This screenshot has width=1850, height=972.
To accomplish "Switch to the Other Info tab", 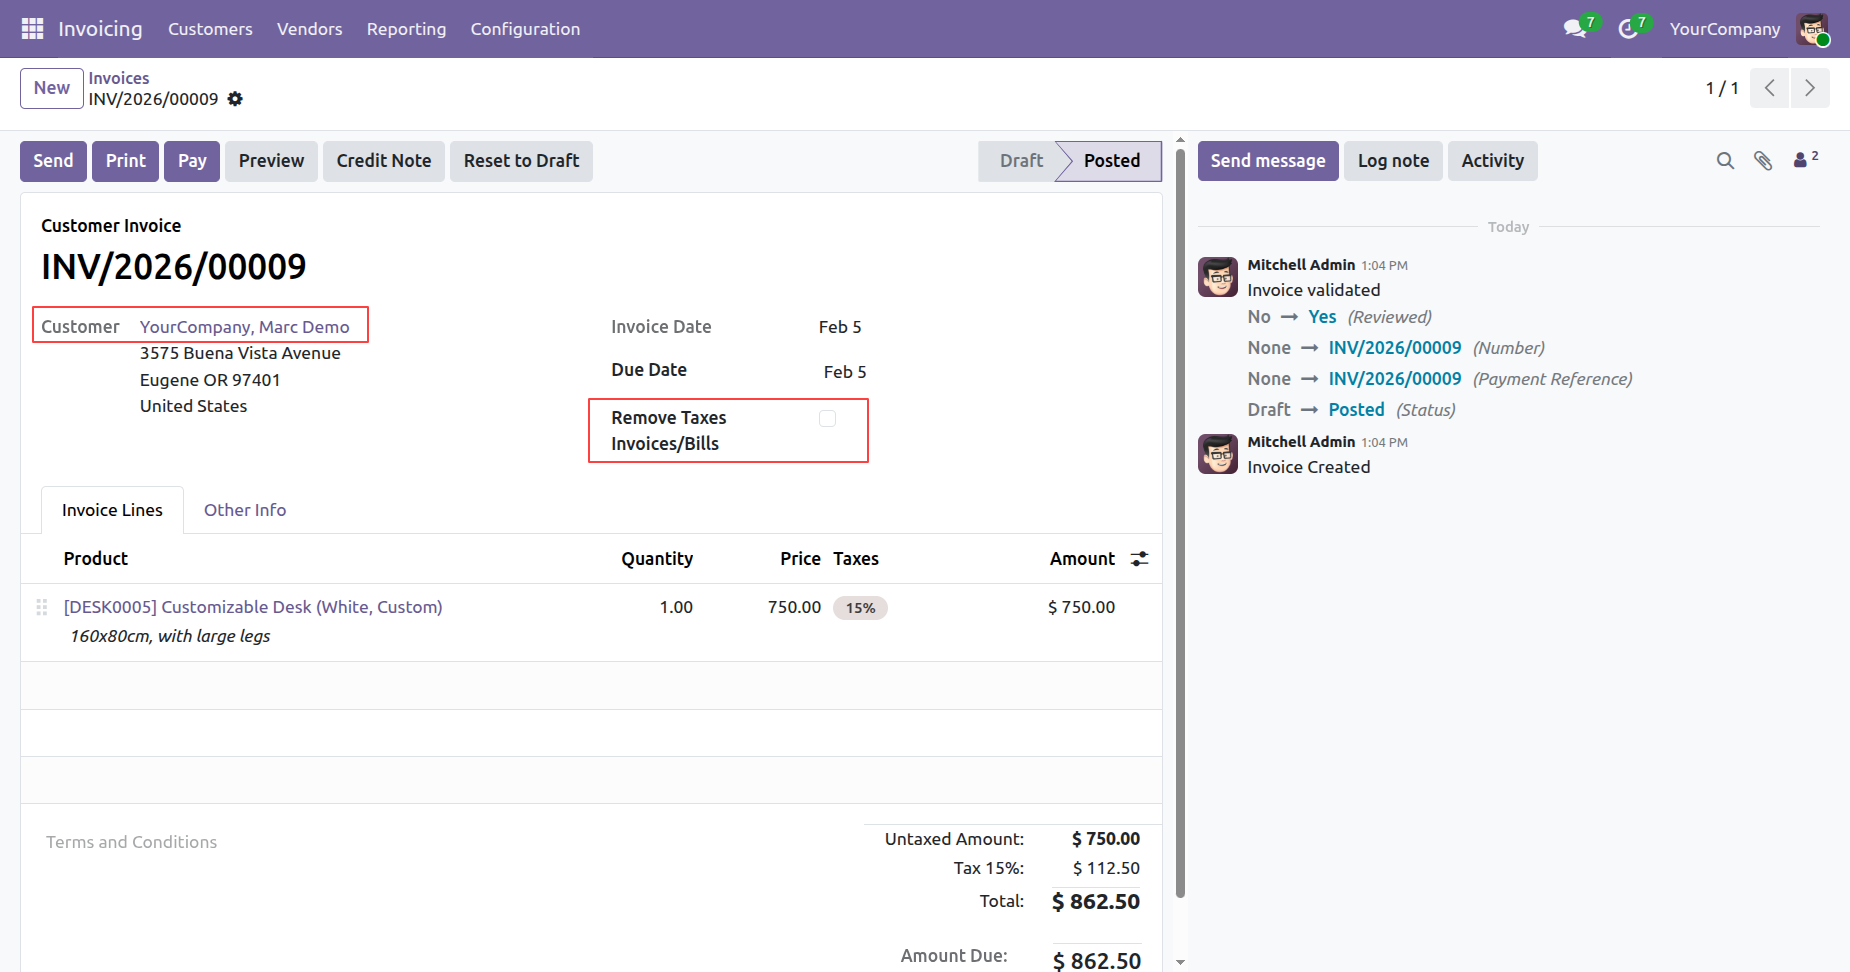I will (x=245, y=510).
